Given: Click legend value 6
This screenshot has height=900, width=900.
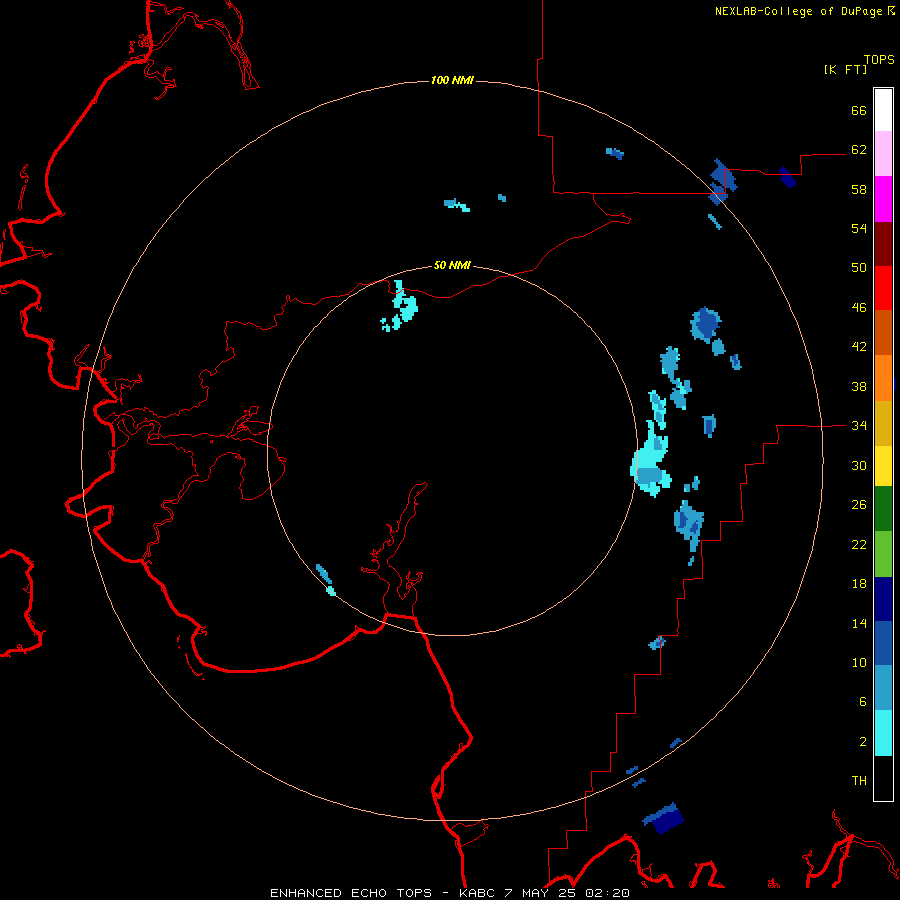Looking at the screenshot, I should coord(863,702).
